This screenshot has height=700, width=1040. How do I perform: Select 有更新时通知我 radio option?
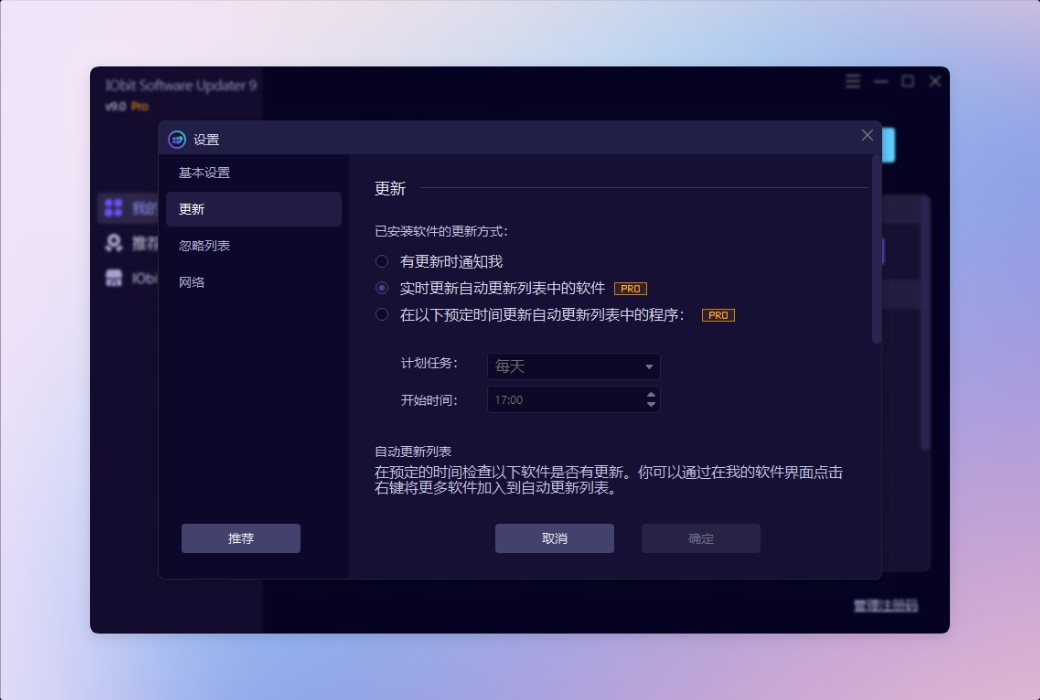[x=382, y=261]
